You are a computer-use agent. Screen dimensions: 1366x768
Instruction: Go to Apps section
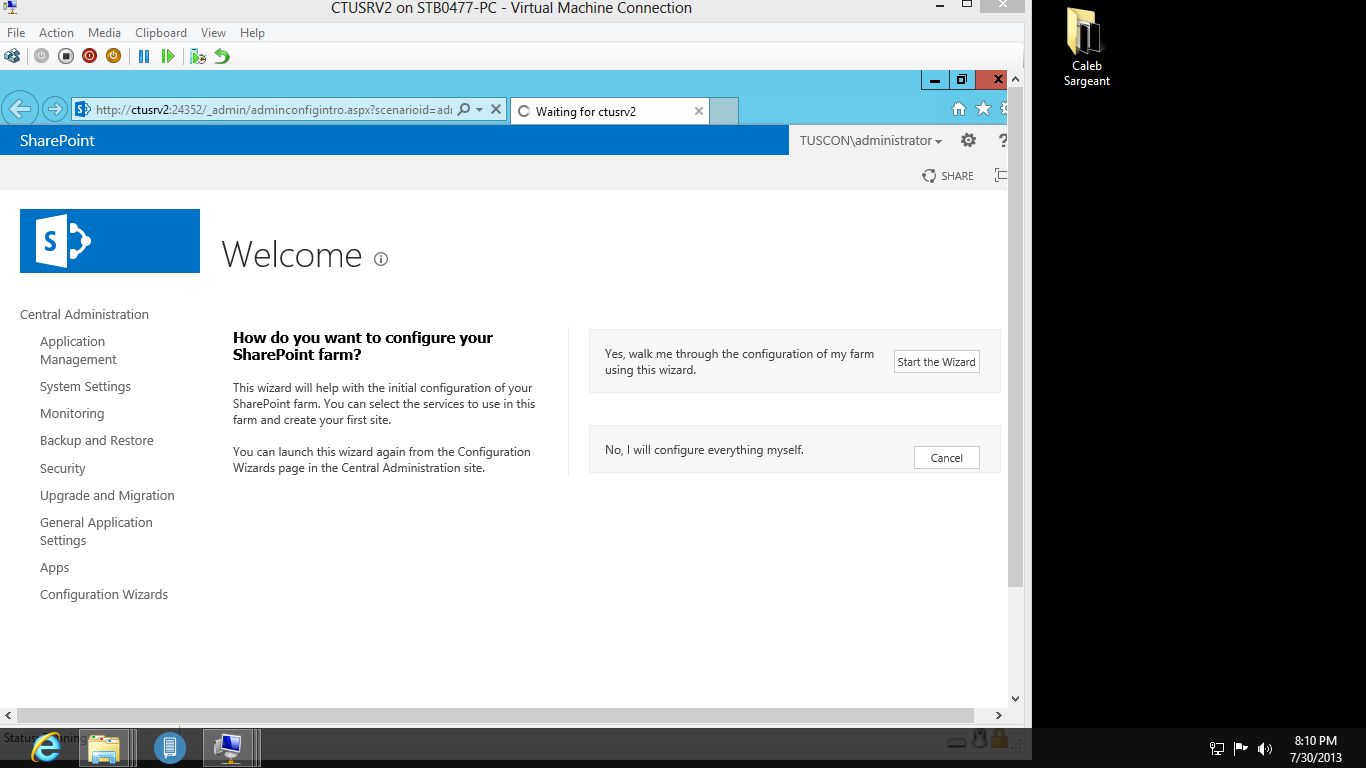click(55, 567)
